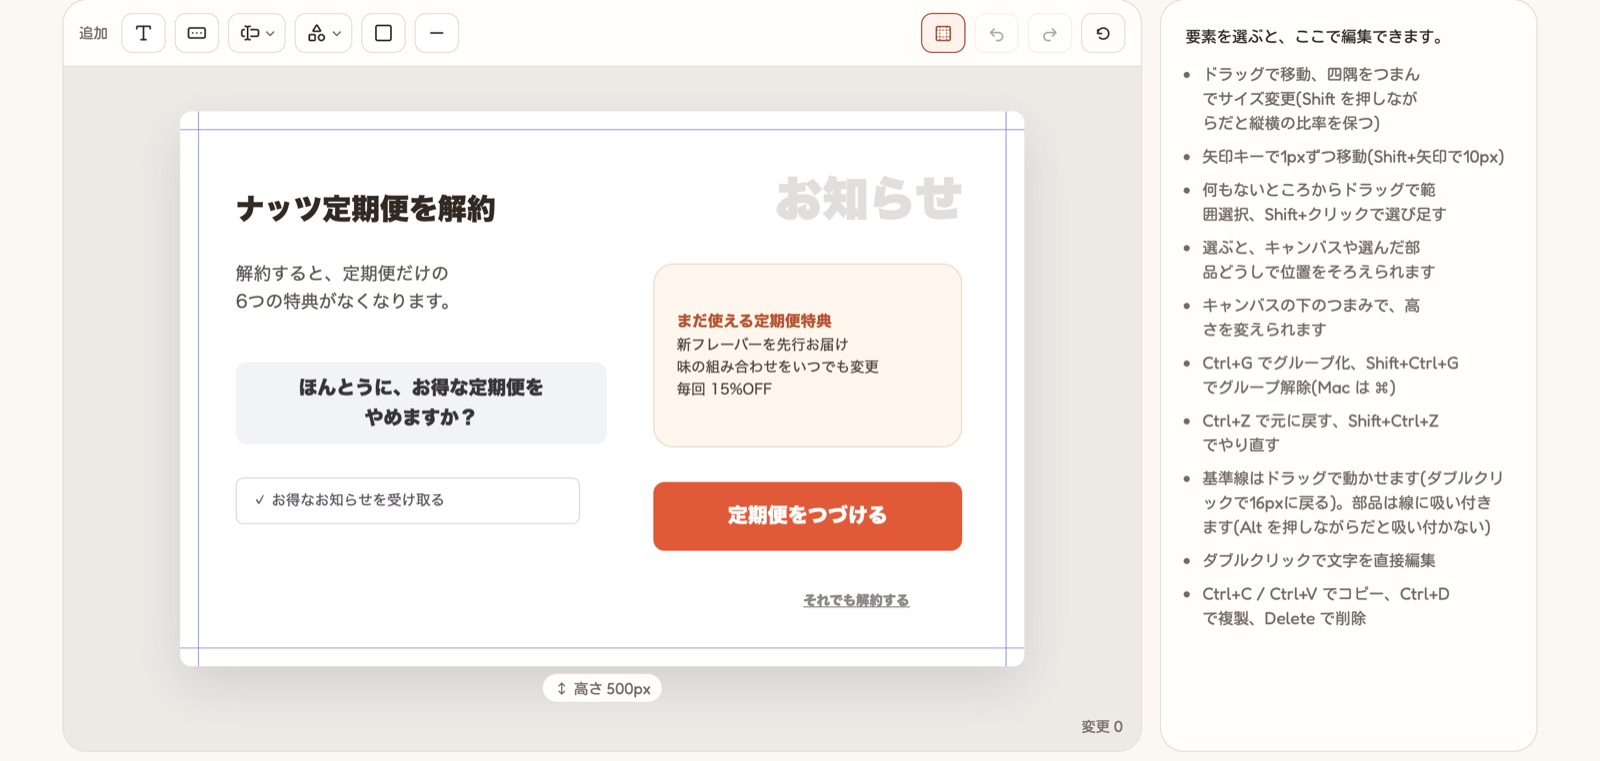Add a horizontal line element
The image size is (1600, 761).
pos(437,33)
